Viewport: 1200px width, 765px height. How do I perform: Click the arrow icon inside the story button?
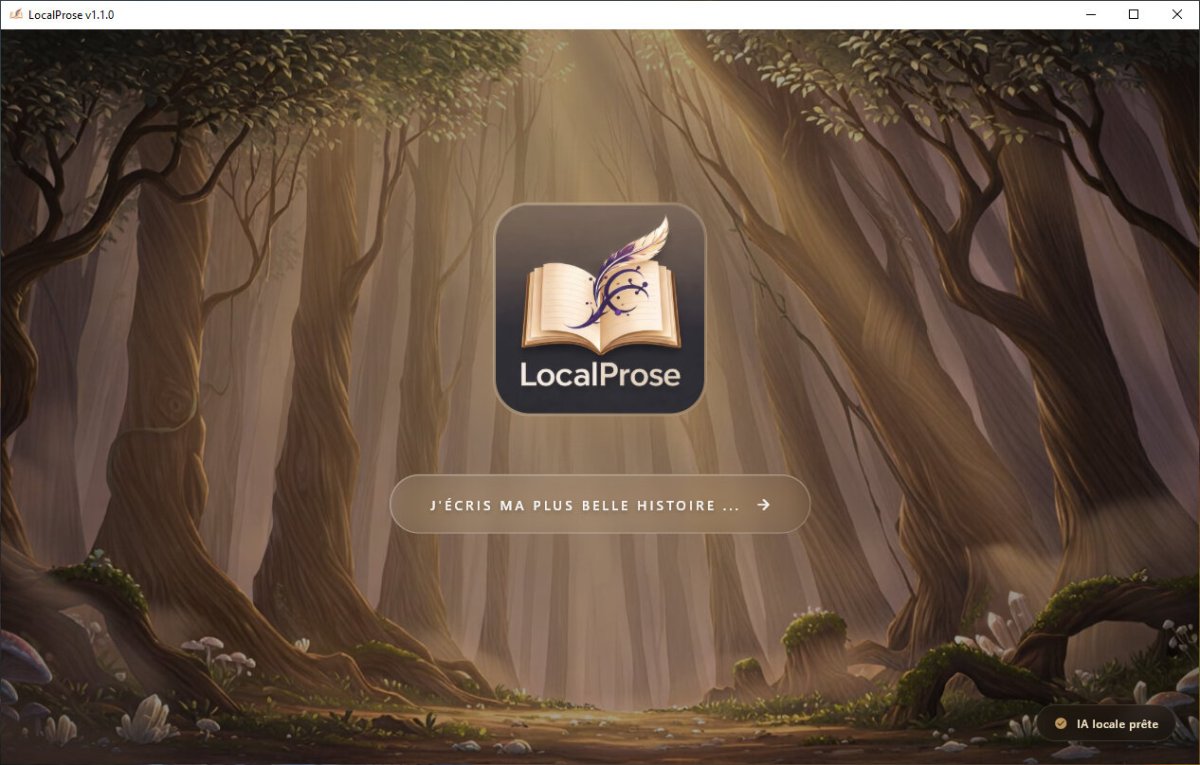pyautogui.click(x=764, y=505)
